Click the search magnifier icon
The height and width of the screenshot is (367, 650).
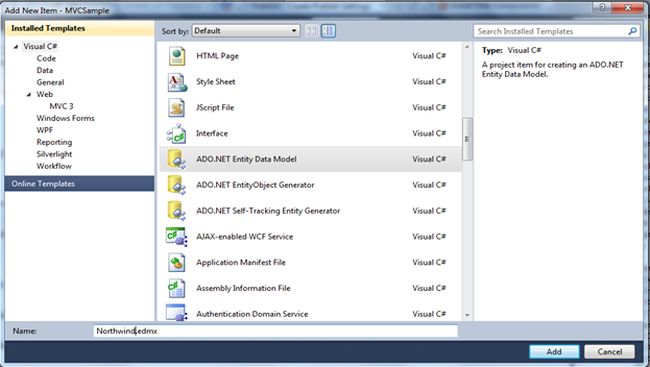[633, 31]
